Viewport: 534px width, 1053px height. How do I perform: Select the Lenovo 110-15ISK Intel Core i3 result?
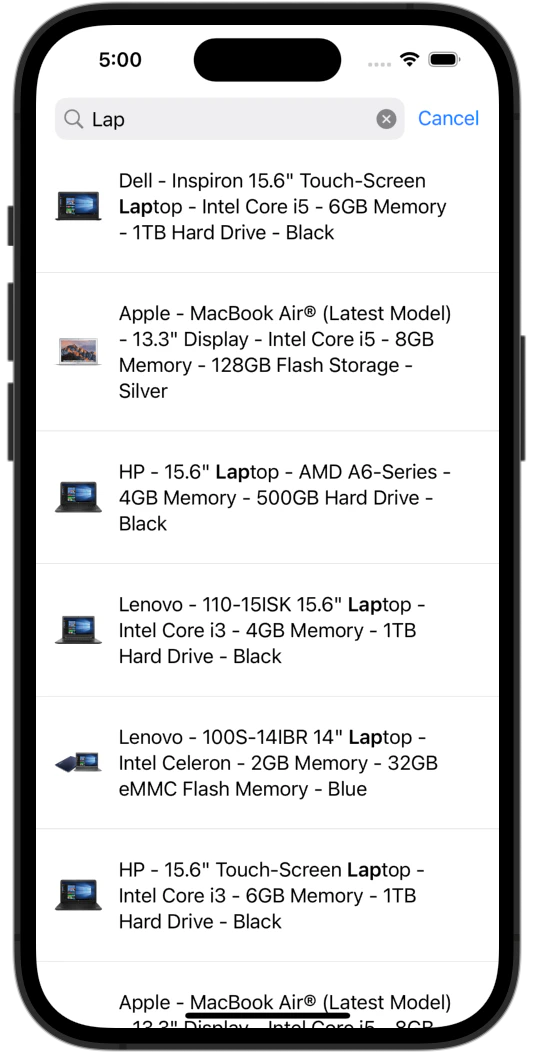[267, 630]
